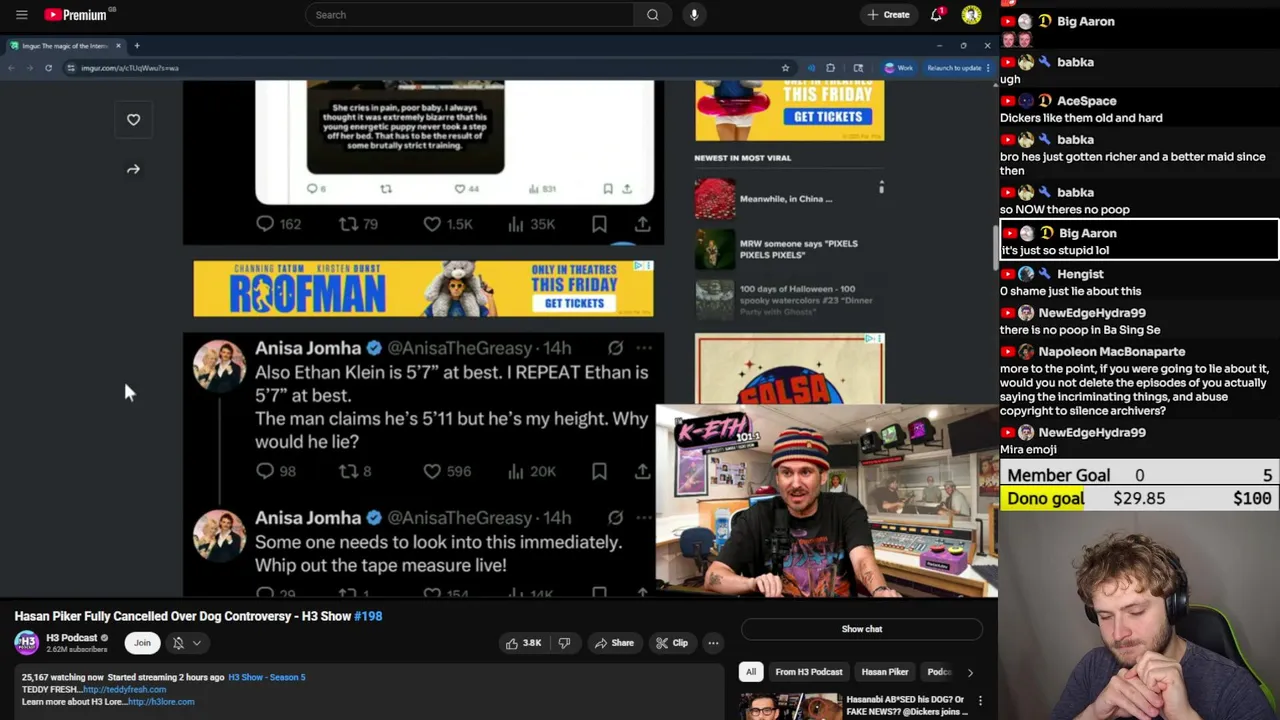Click share icon on 596-likes tweet
This screenshot has height=720, width=1280.
642,471
